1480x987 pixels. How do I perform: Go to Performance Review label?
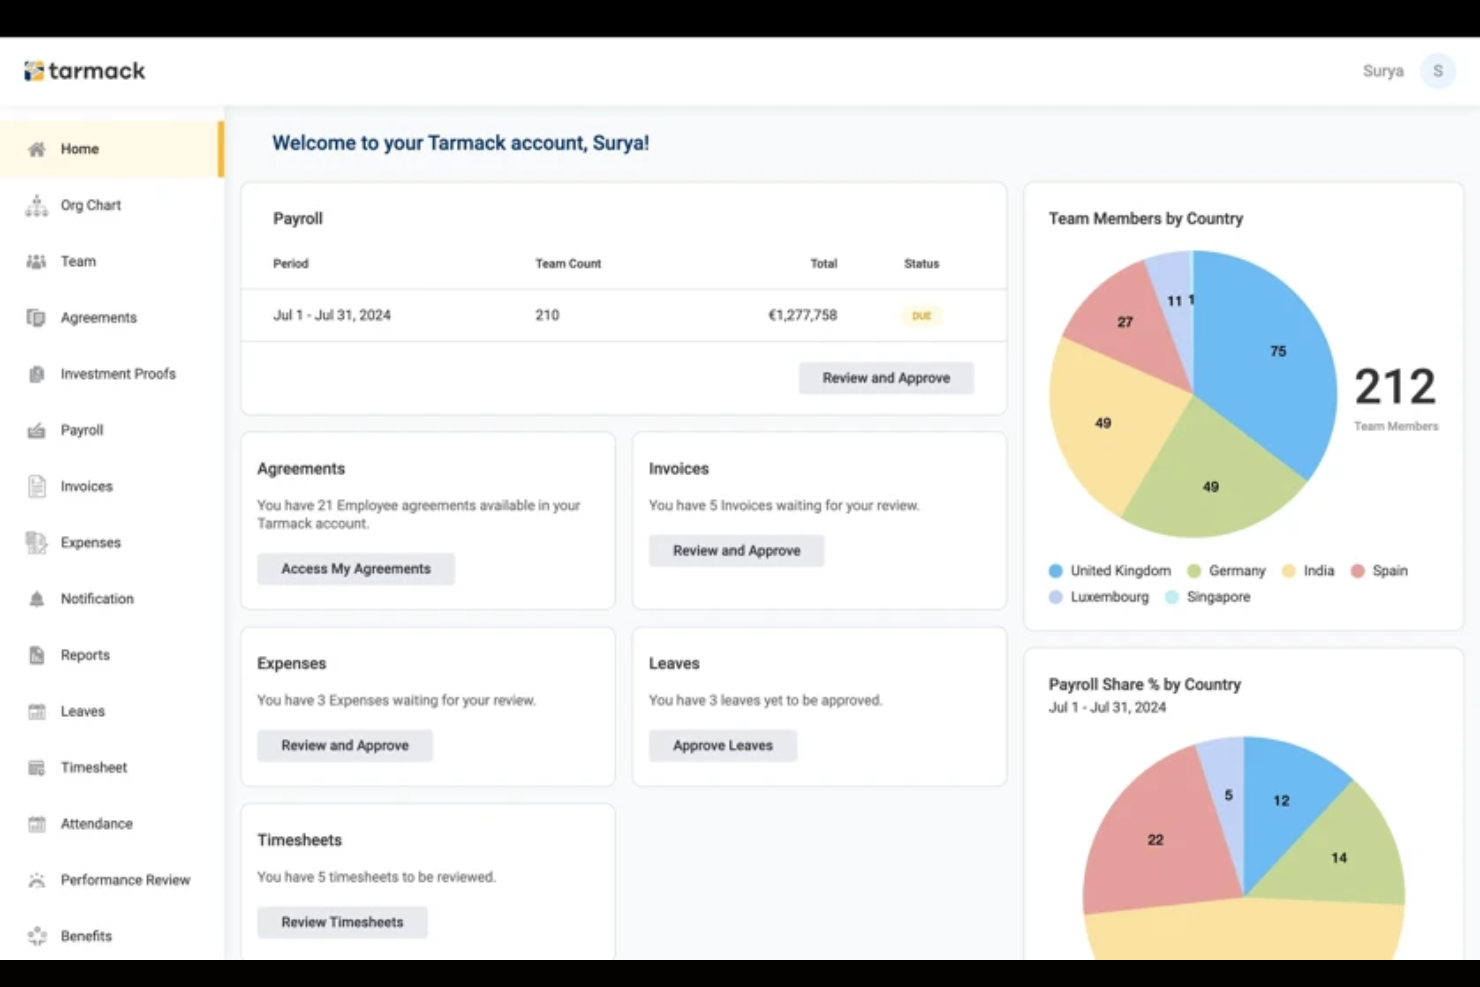point(125,880)
